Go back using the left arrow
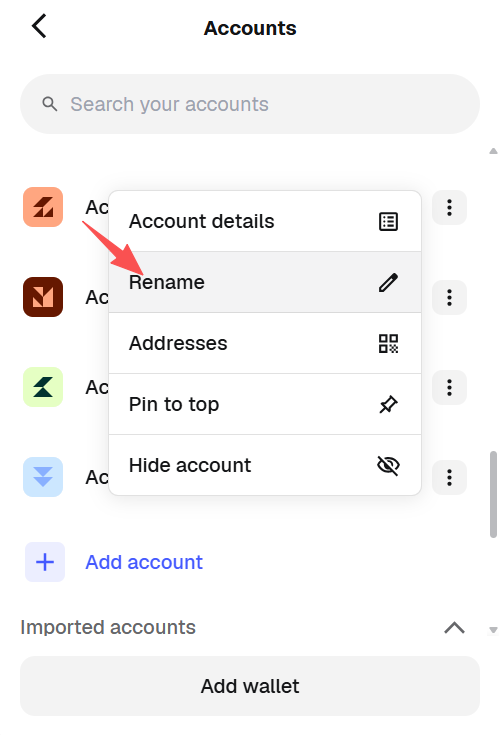Image resolution: width=499 pixels, height=735 pixels. click(39, 26)
